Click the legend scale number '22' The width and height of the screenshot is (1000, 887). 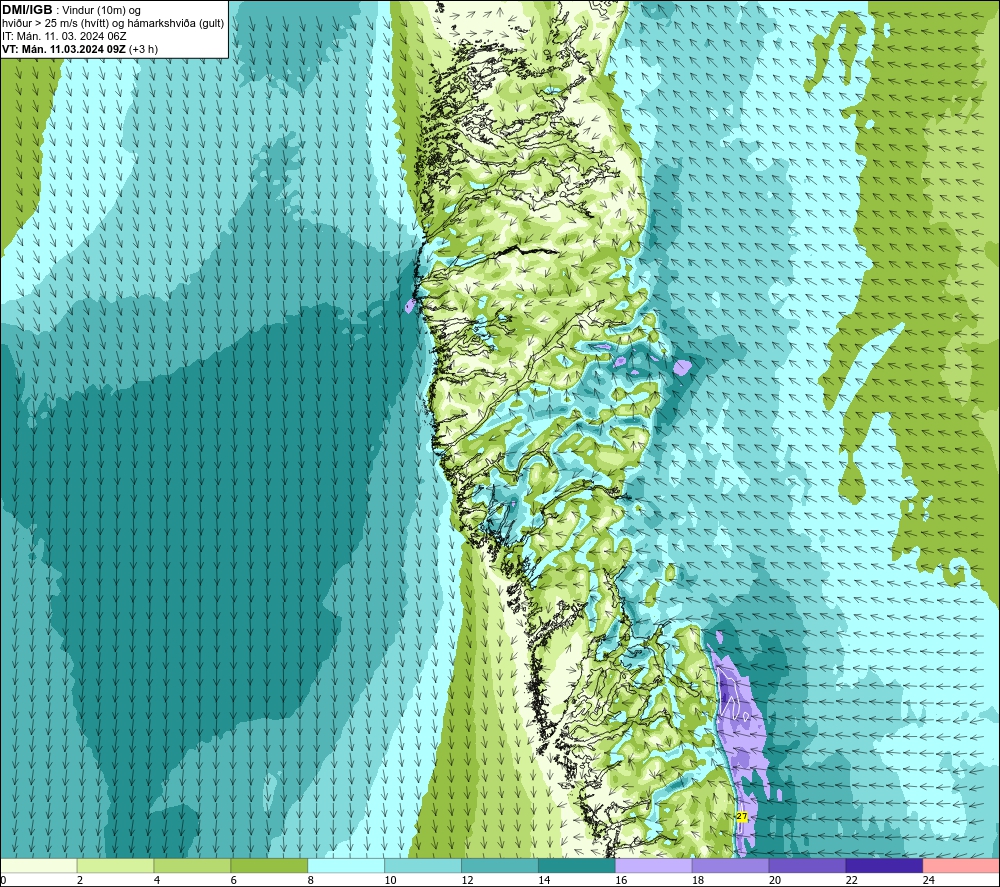click(852, 880)
